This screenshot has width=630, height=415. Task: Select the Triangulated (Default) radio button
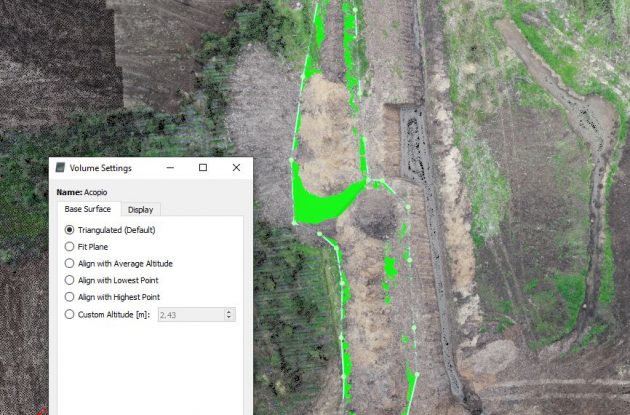tap(69, 229)
